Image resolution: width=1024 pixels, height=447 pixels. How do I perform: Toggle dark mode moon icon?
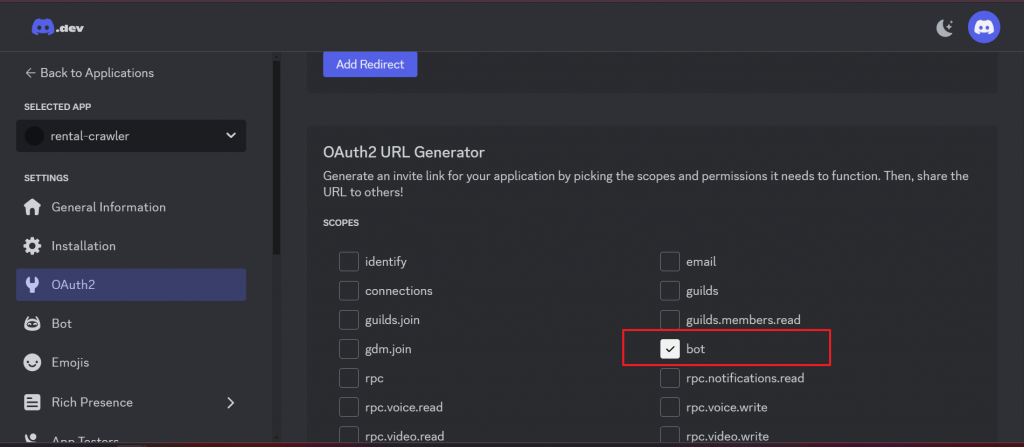(x=944, y=28)
